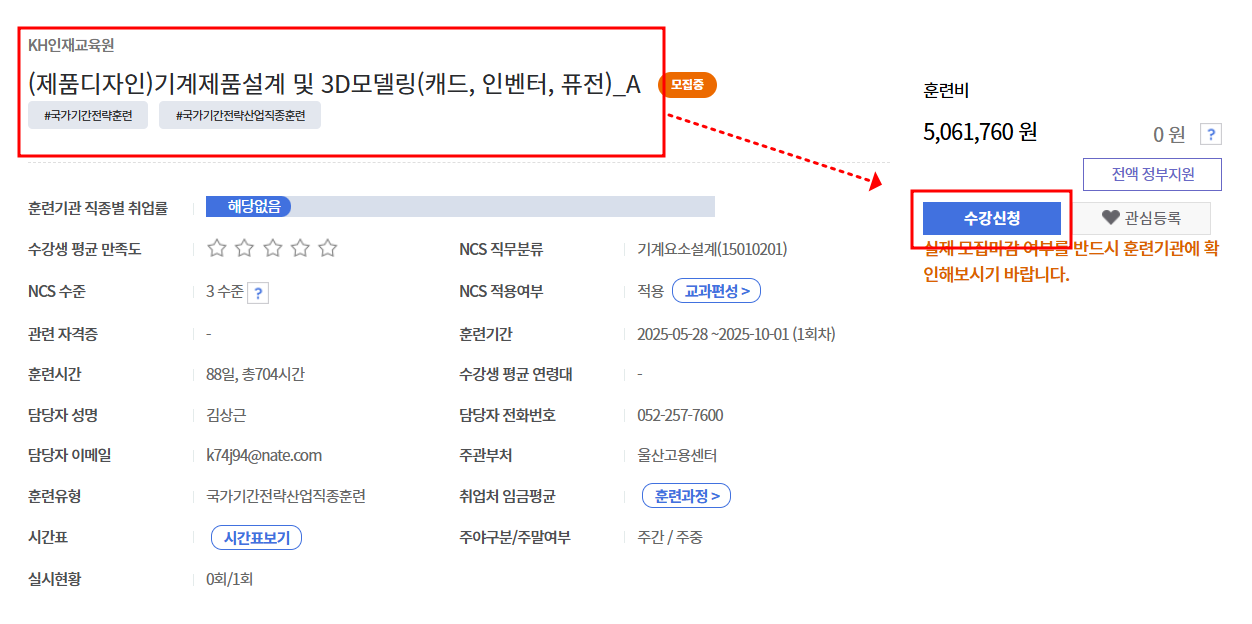Viewport: 1252px width, 624px height.
Task: Open help icon beside NCS 수준 3수준
Action: [258, 292]
